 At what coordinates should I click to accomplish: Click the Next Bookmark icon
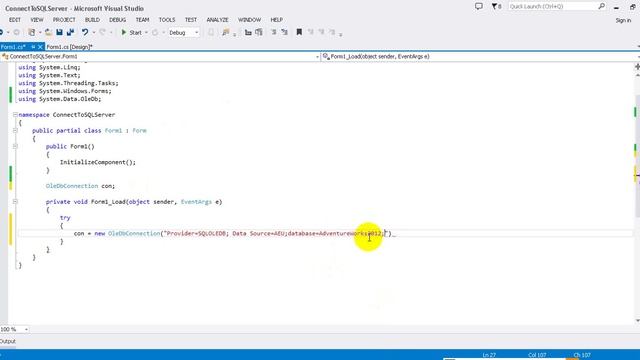tap(321, 32)
